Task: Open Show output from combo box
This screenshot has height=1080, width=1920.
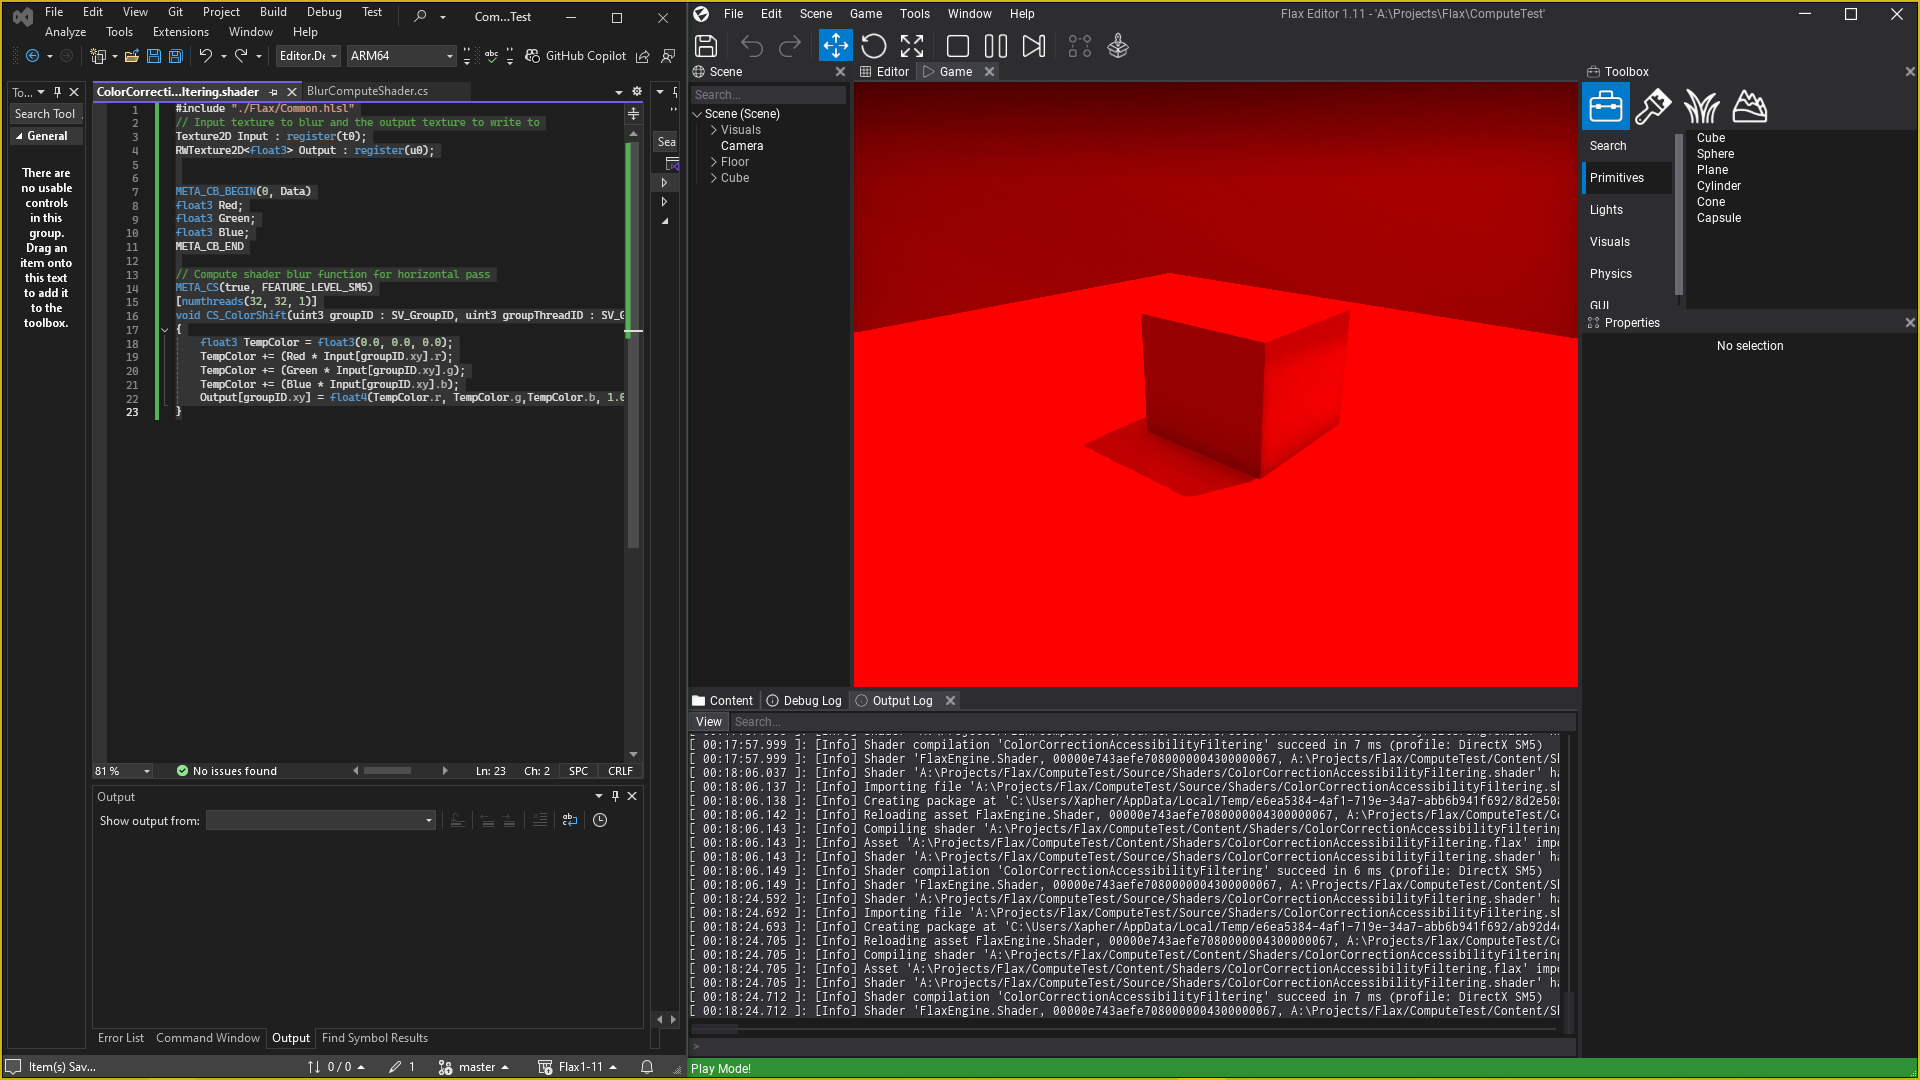Action: pyautogui.click(x=321, y=821)
